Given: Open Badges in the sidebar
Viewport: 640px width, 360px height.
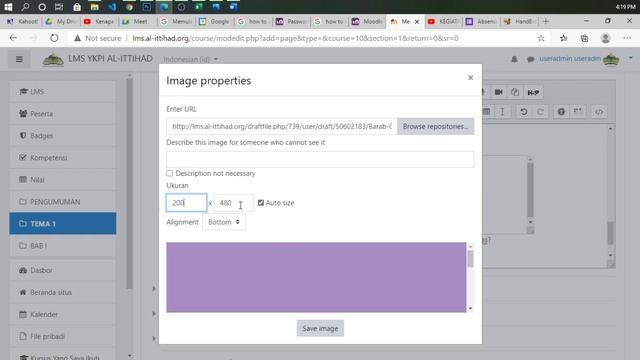Looking at the screenshot, I should [x=63, y=136].
